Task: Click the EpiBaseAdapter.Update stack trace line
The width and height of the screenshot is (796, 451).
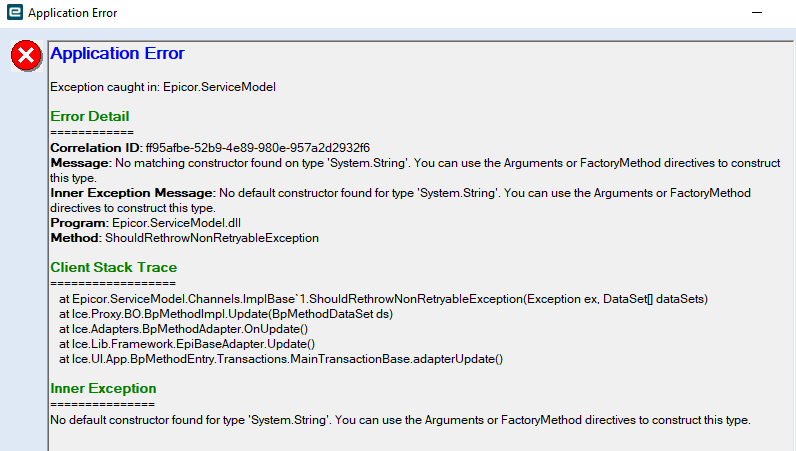Action: point(187,344)
